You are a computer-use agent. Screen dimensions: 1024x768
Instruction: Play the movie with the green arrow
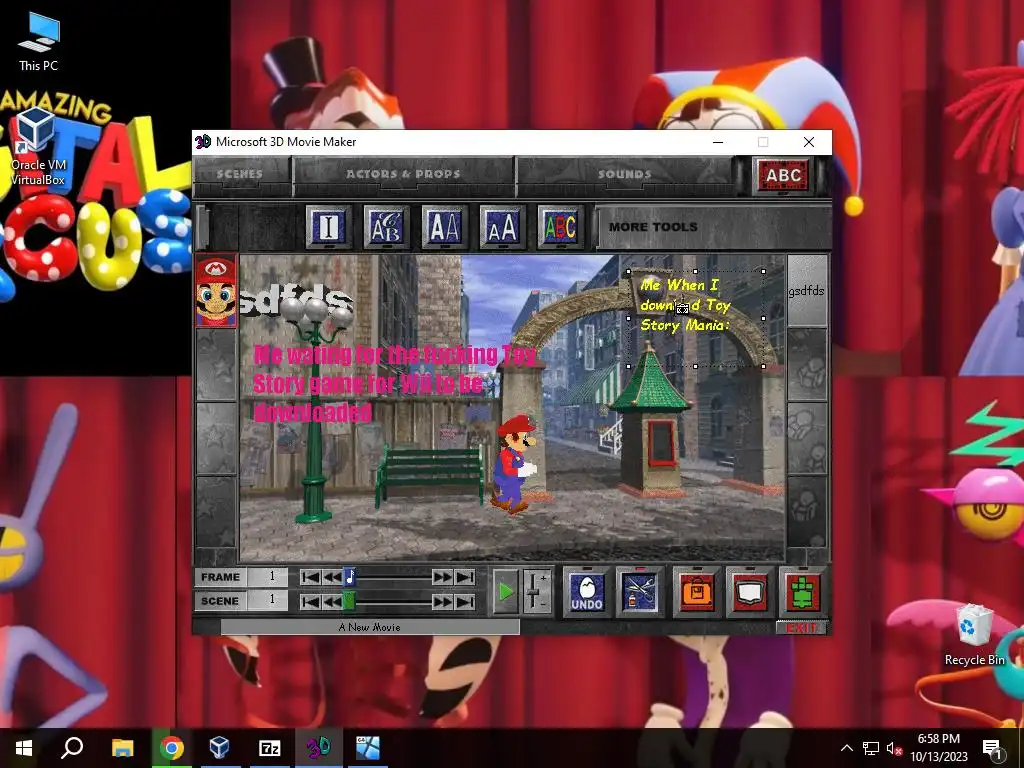(x=505, y=592)
